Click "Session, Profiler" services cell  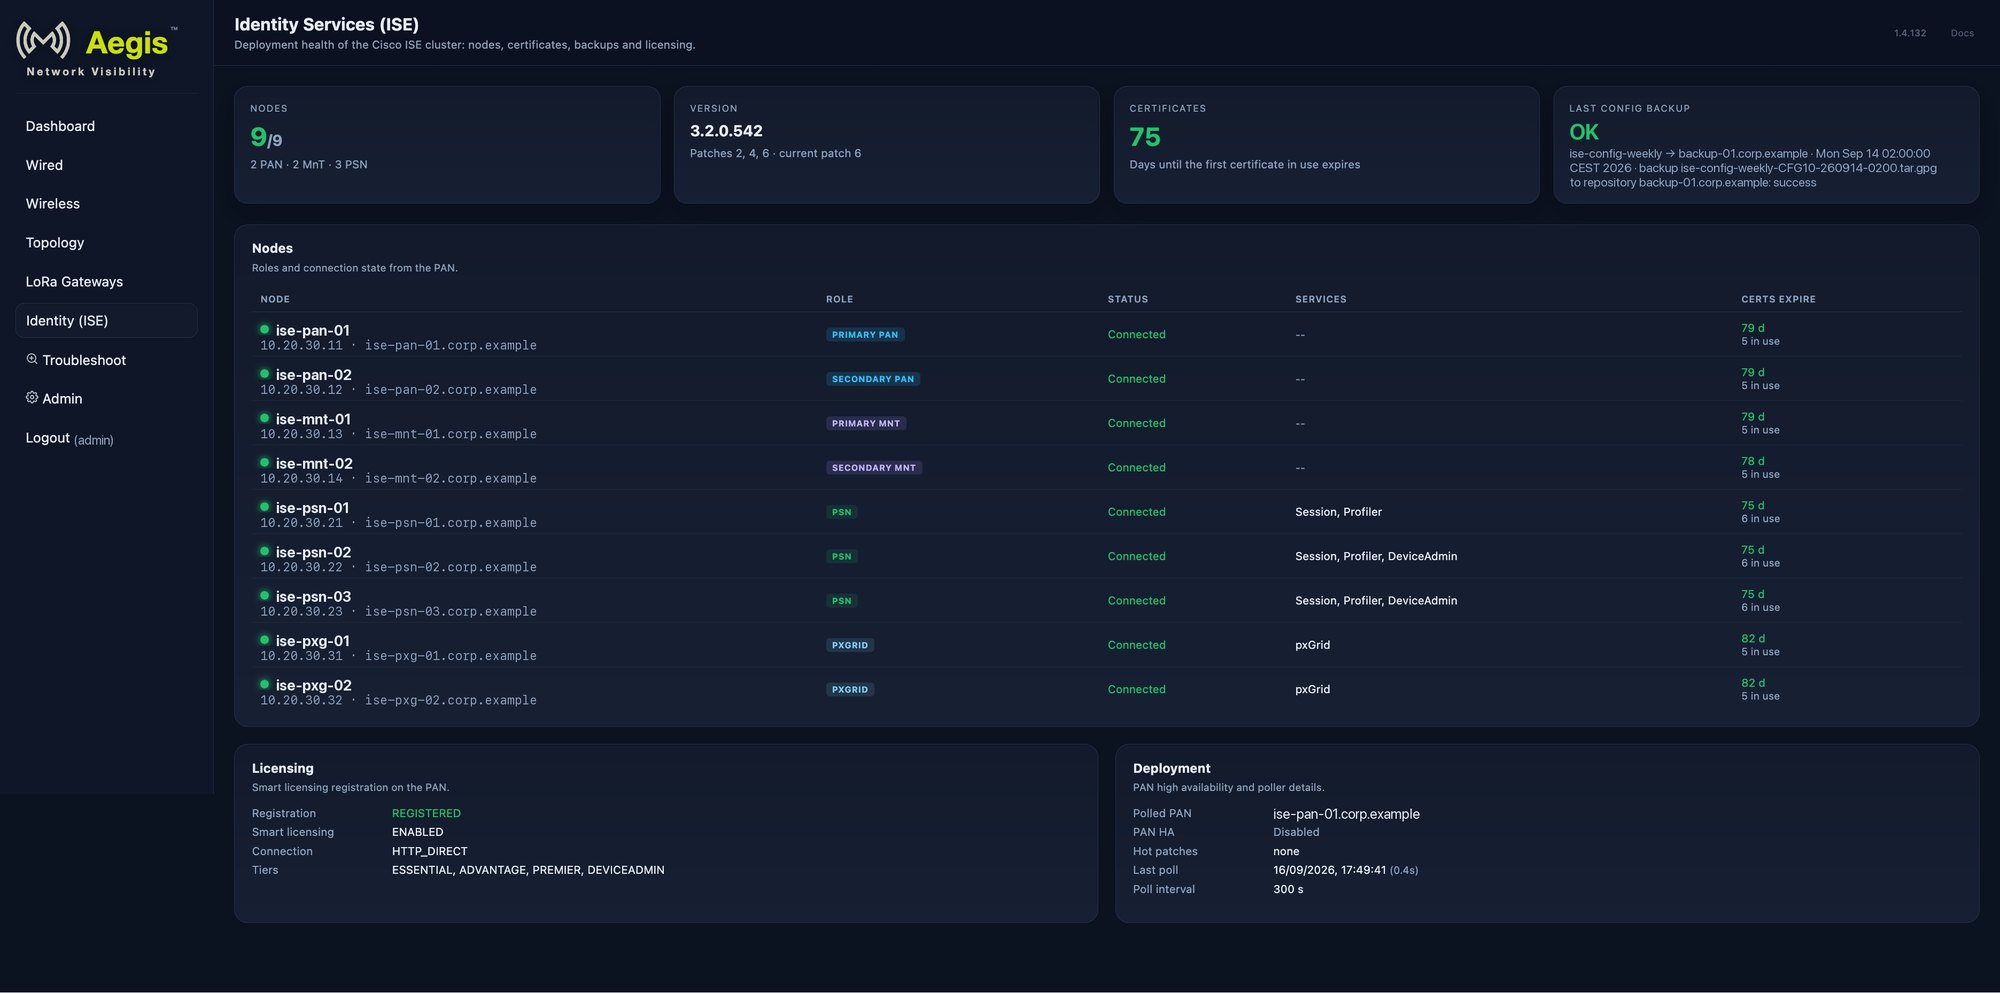(1338, 512)
